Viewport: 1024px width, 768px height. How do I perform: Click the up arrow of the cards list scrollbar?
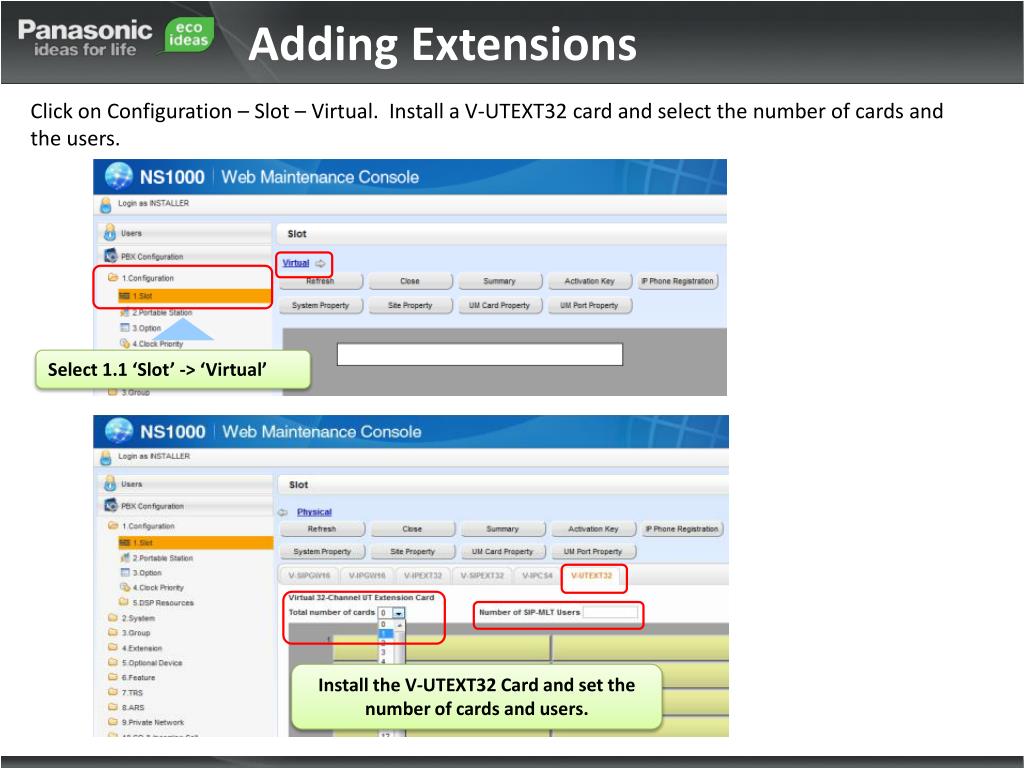point(399,625)
